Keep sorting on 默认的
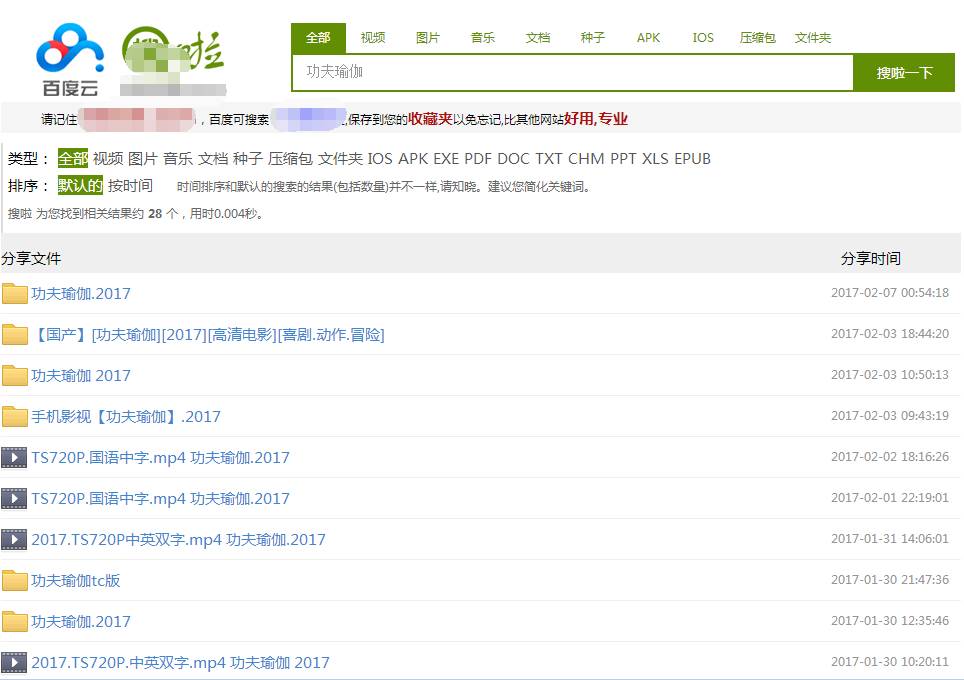964x680 pixels. tap(79, 186)
